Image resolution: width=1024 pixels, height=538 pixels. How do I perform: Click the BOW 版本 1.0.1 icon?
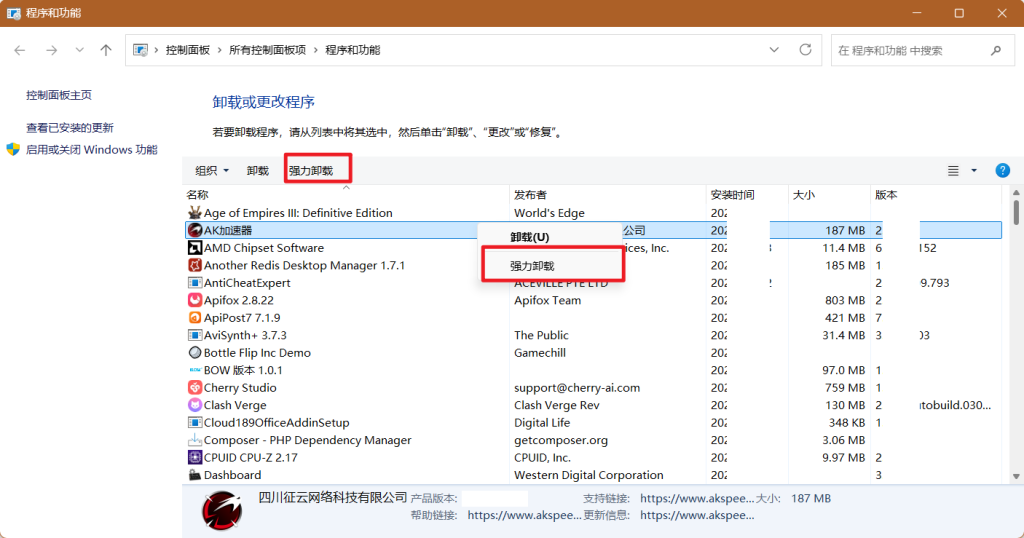(x=195, y=370)
